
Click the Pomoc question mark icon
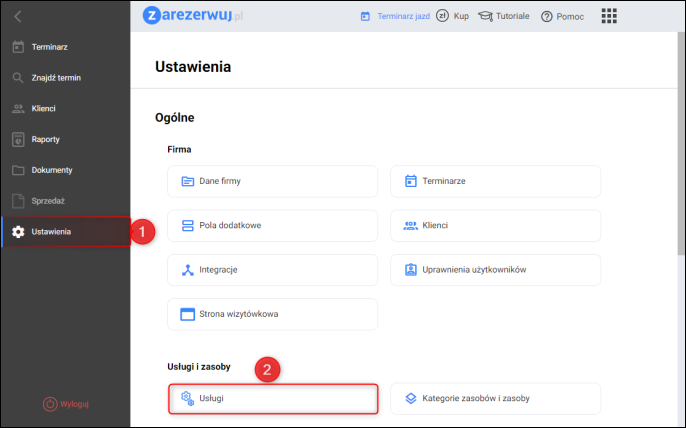click(x=547, y=17)
